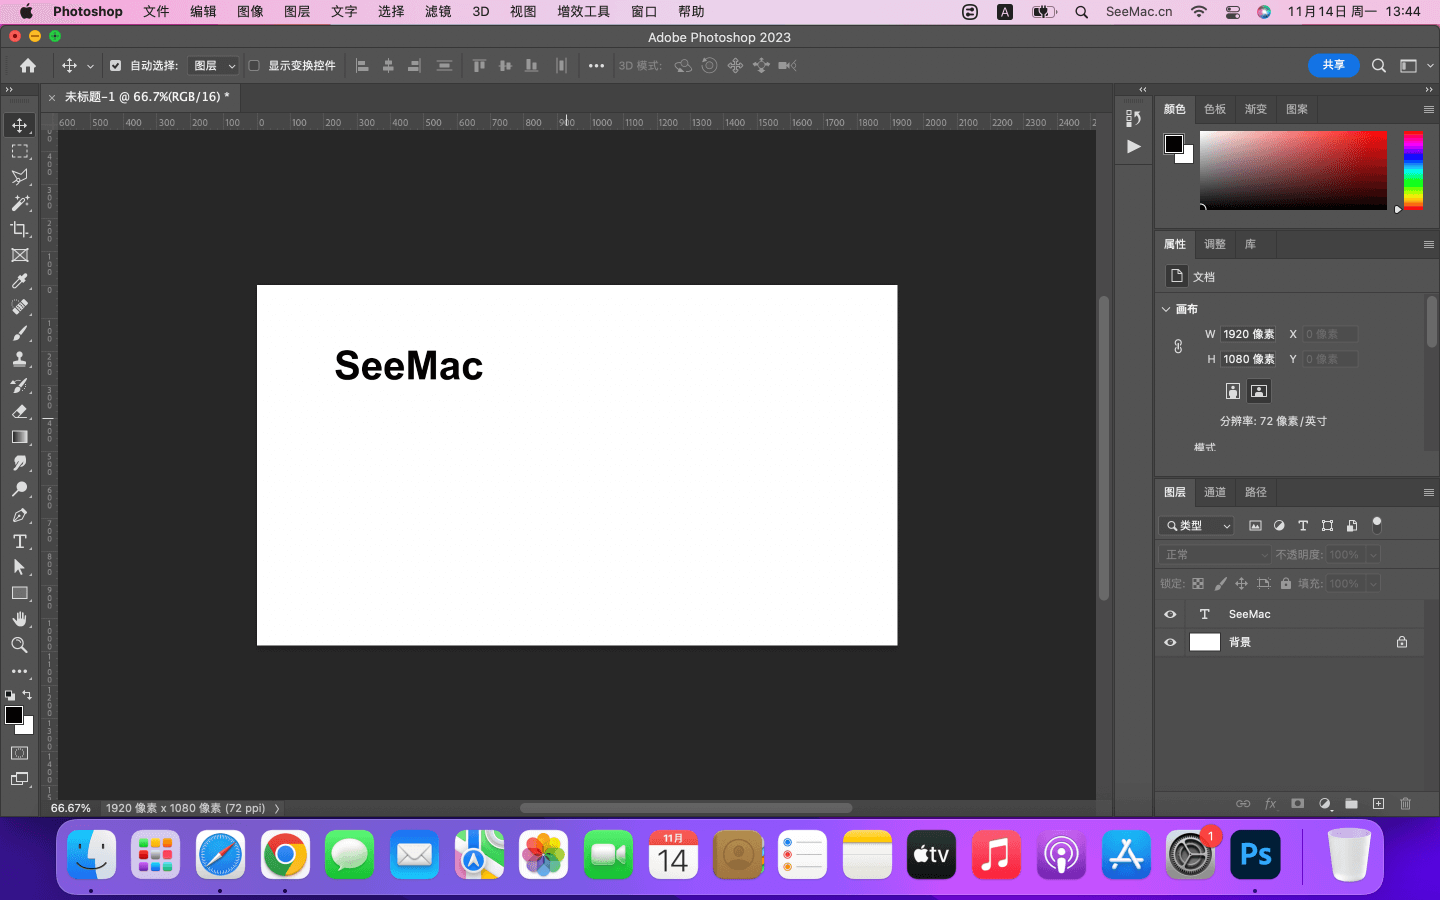This screenshot has height=900, width=1440.
Task: Open the 图层 auto-select dropdown
Action: click(x=213, y=66)
